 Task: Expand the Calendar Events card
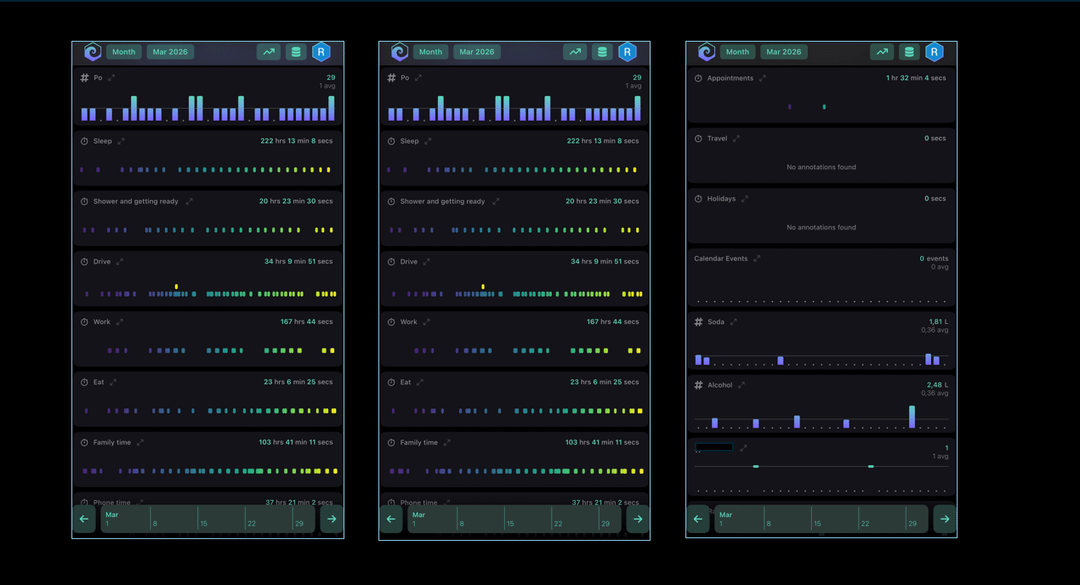(757, 259)
